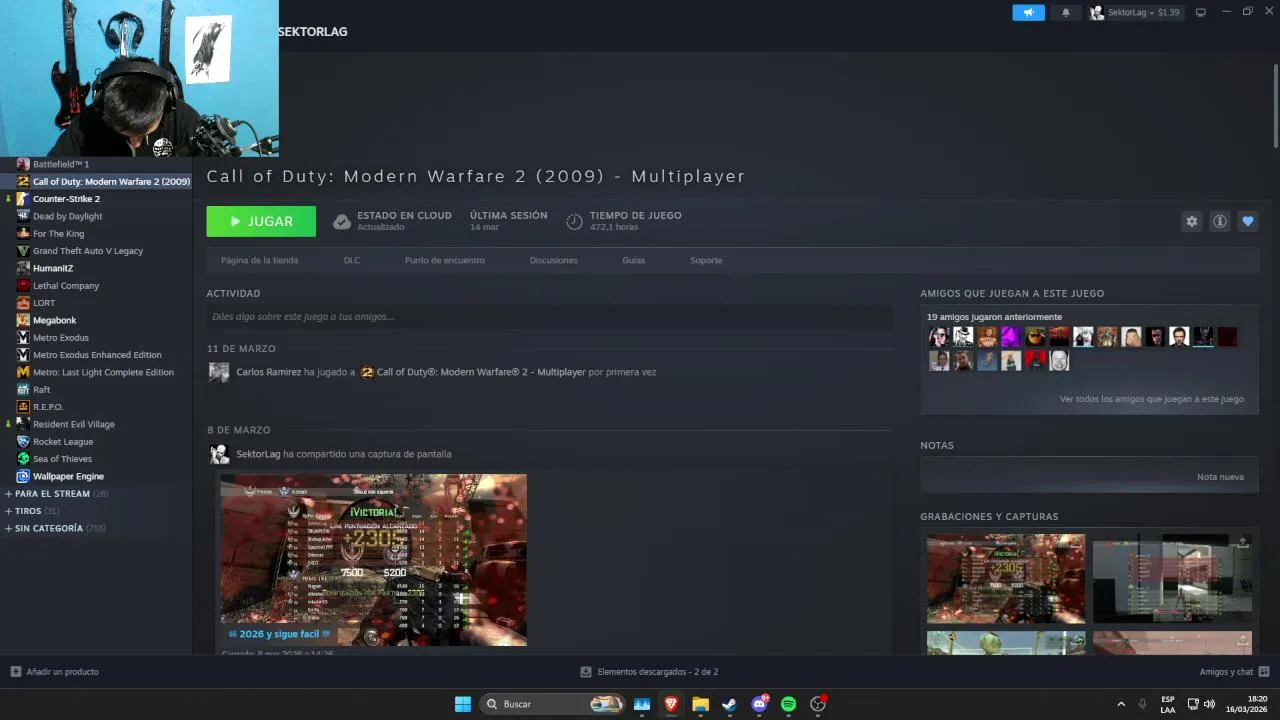The image size is (1280, 720).
Task: Click the Buscar taskbar search box
Action: tap(553, 704)
